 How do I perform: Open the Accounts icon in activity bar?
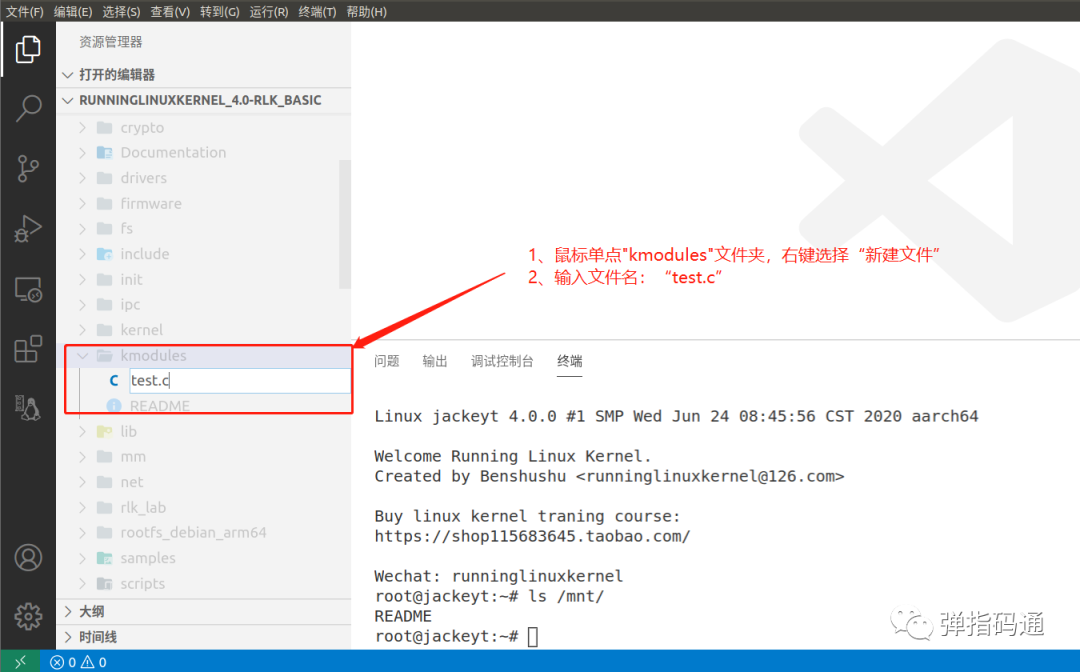click(28, 558)
